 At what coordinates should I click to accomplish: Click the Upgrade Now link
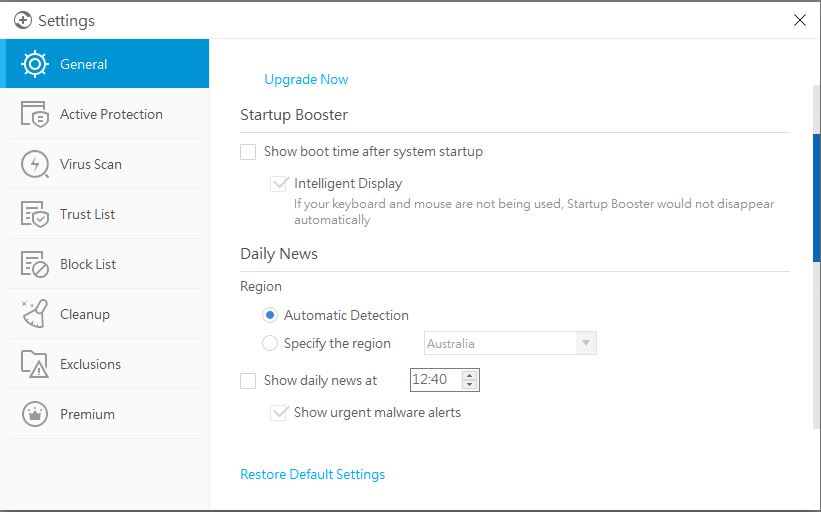[x=306, y=80]
